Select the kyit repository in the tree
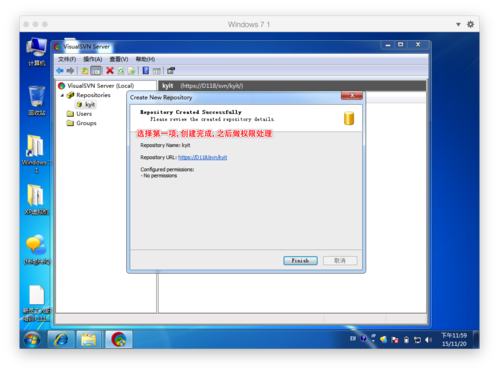The width and height of the screenshot is (499, 372). 86,105
